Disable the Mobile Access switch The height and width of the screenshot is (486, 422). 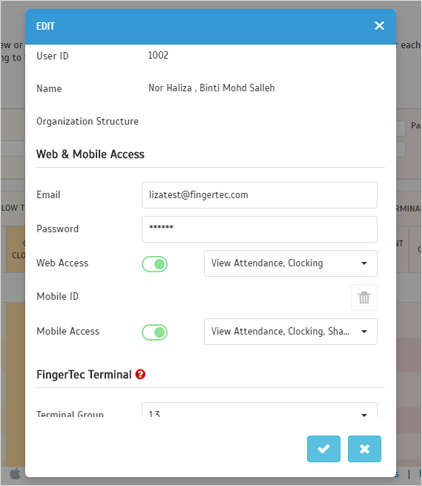(x=155, y=332)
